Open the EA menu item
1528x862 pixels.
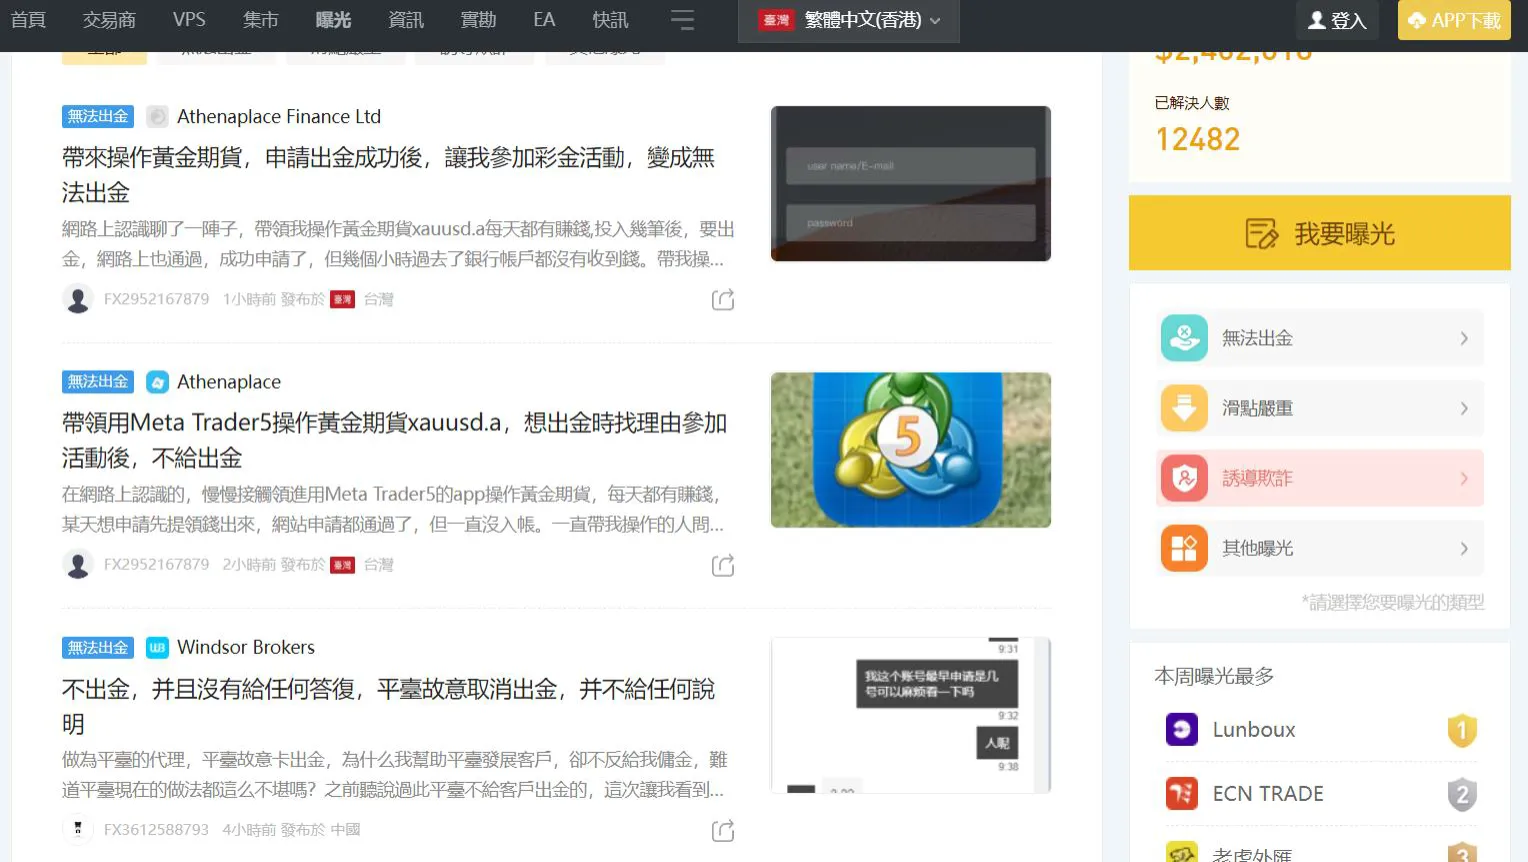[x=544, y=20]
